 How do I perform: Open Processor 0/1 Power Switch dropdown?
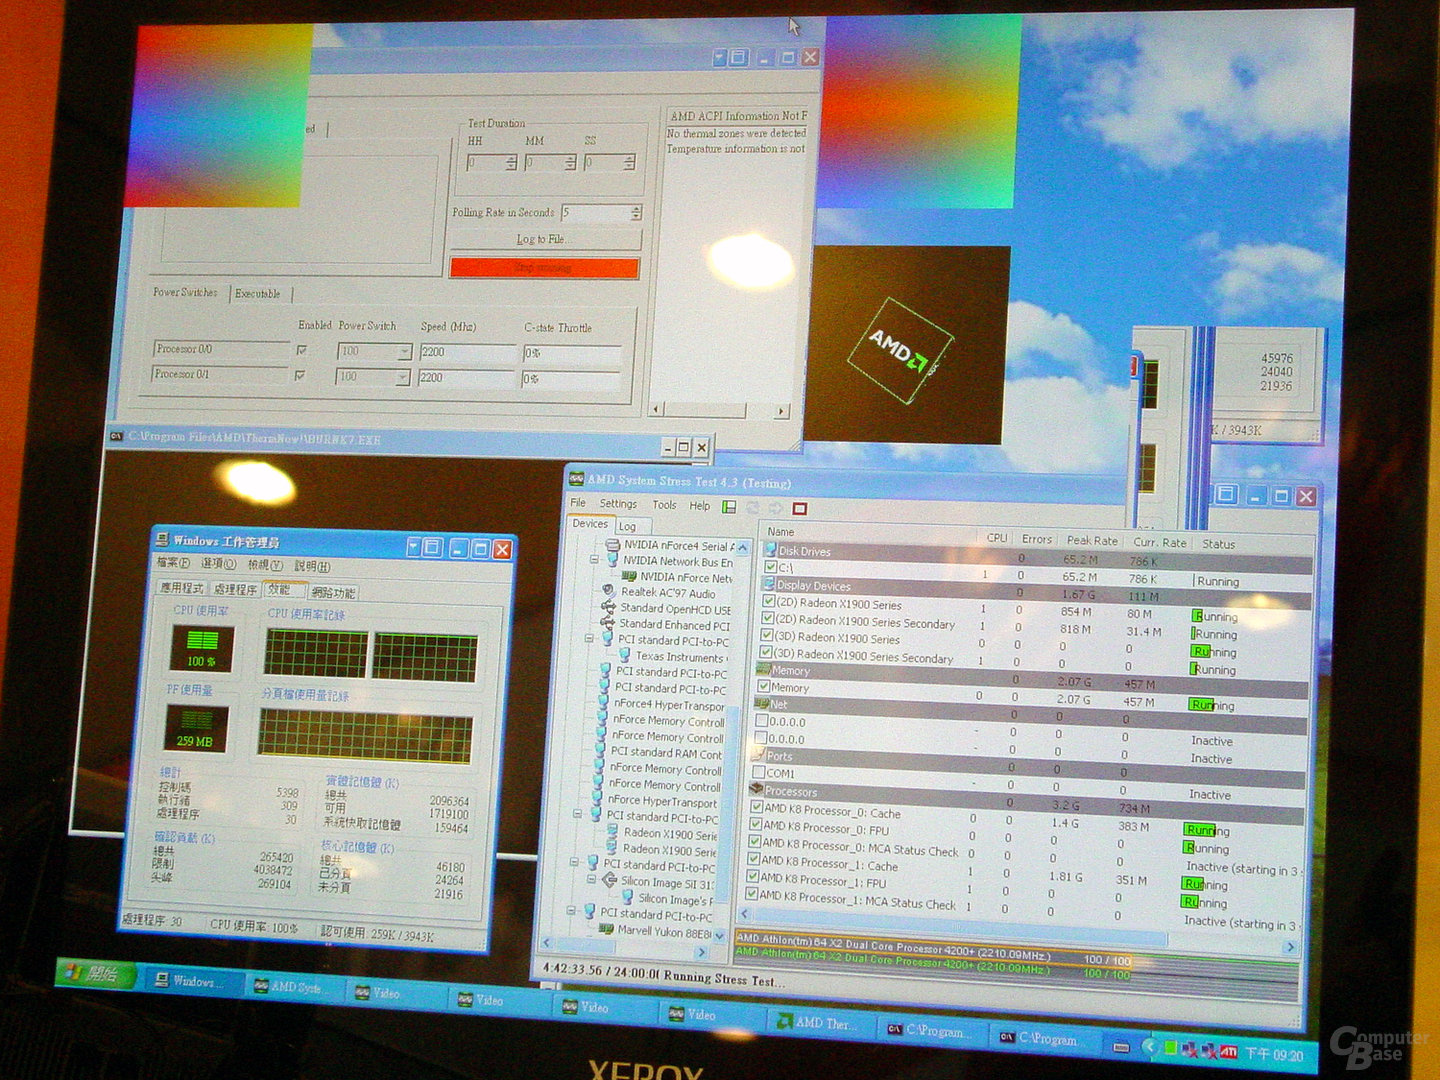[402, 377]
